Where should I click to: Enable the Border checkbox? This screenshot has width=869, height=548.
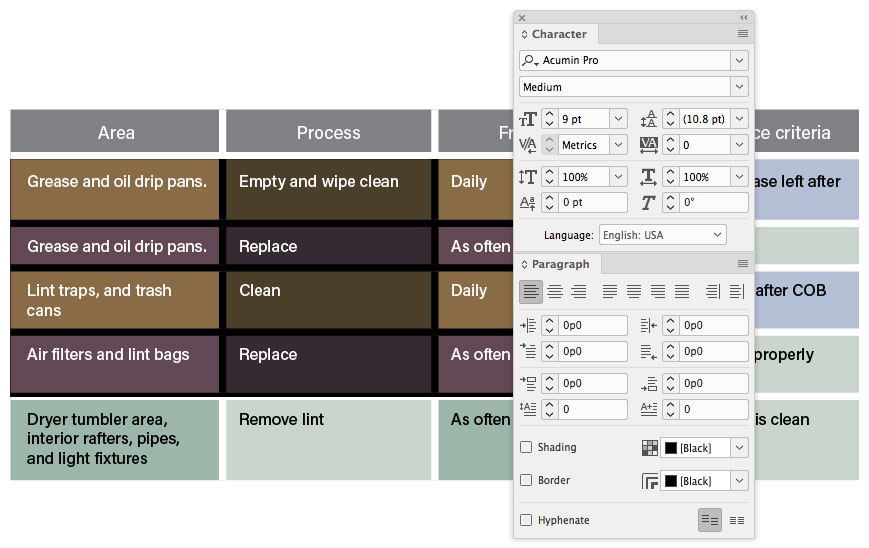pyautogui.click(x=526, y=480)
